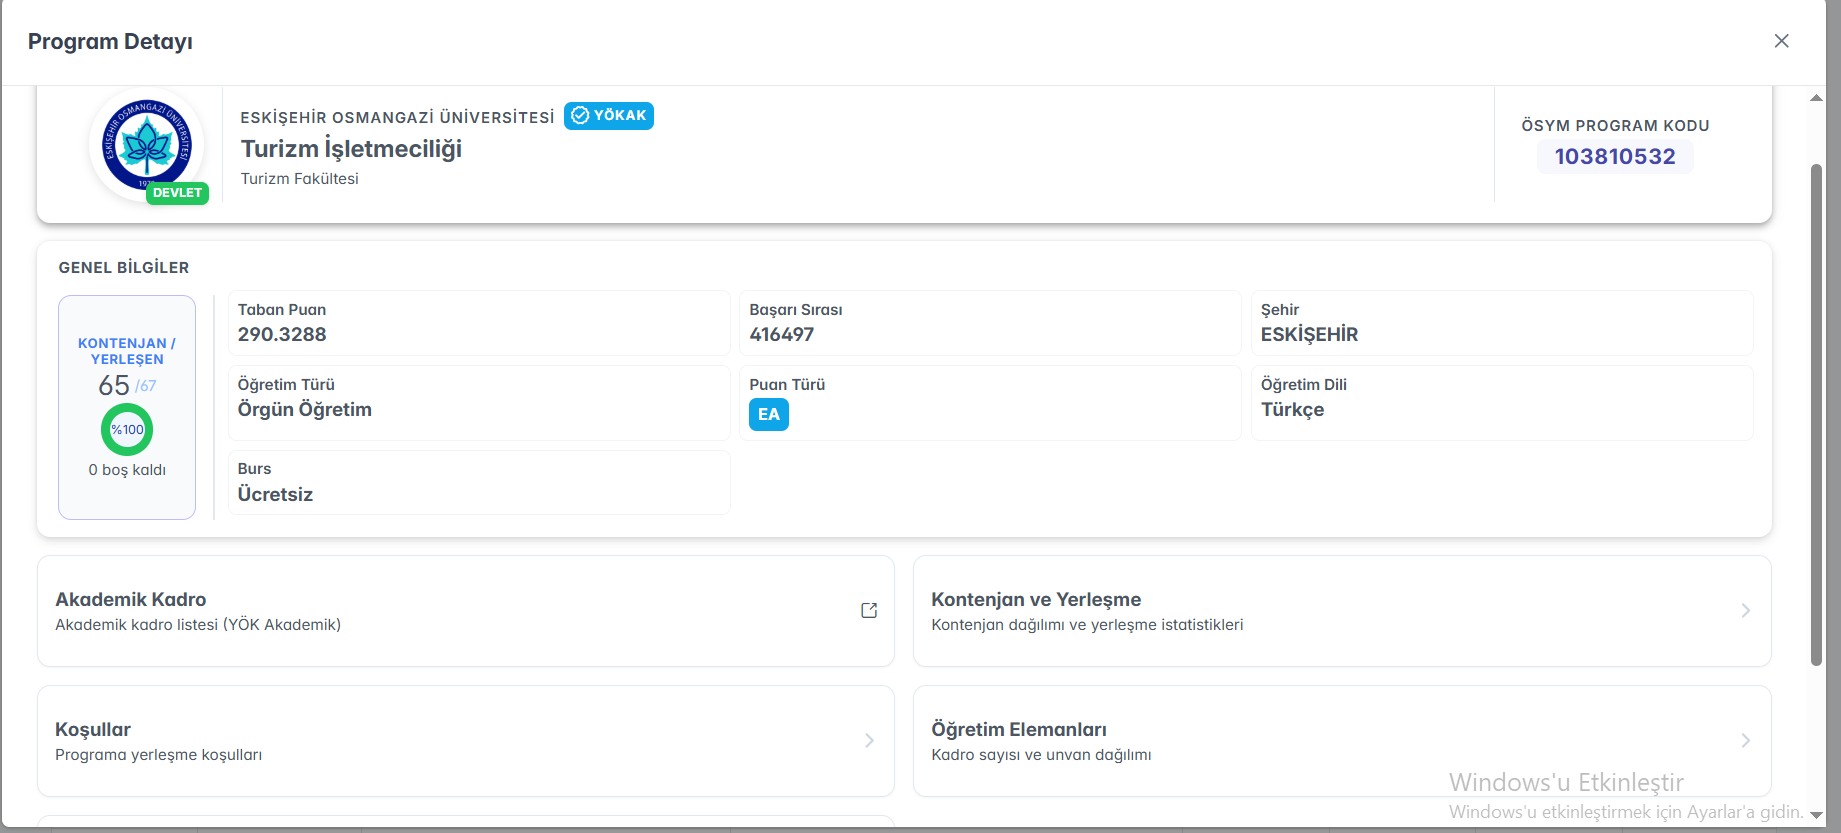Click the Eskişehir Osmangazi University logo

click(x=147, y=145)
